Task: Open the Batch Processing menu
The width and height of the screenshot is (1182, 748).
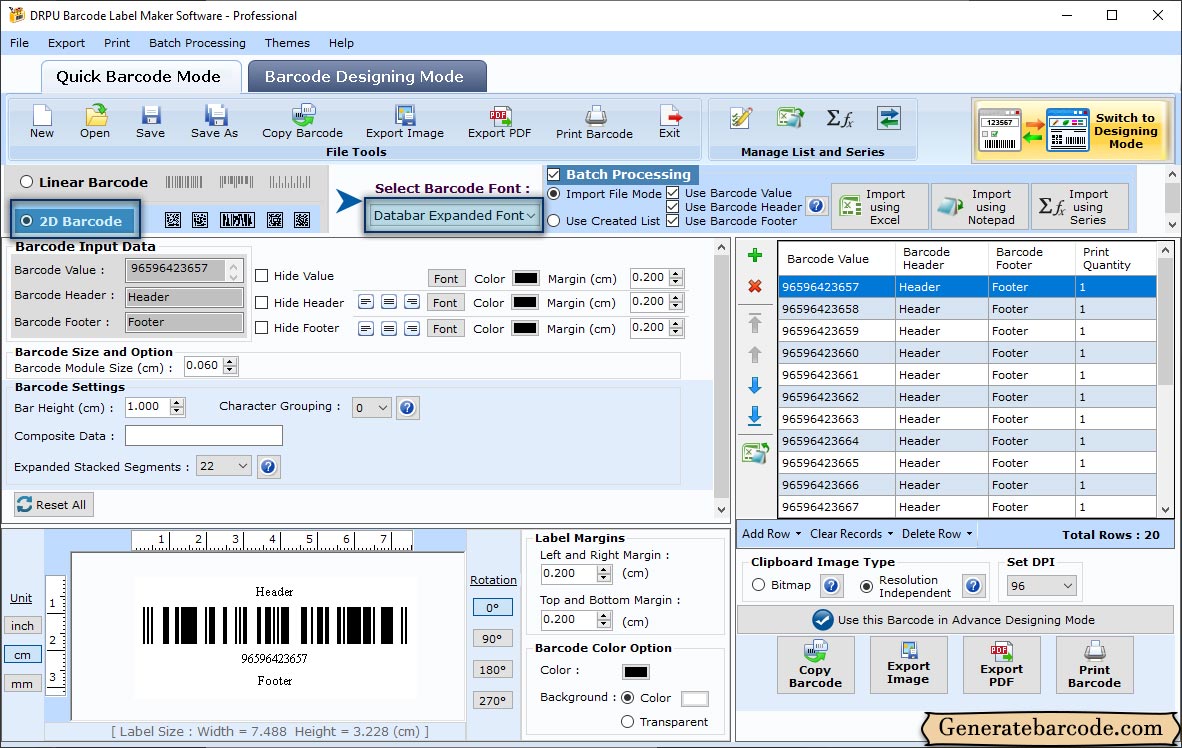Action: [x=198, y=43]
